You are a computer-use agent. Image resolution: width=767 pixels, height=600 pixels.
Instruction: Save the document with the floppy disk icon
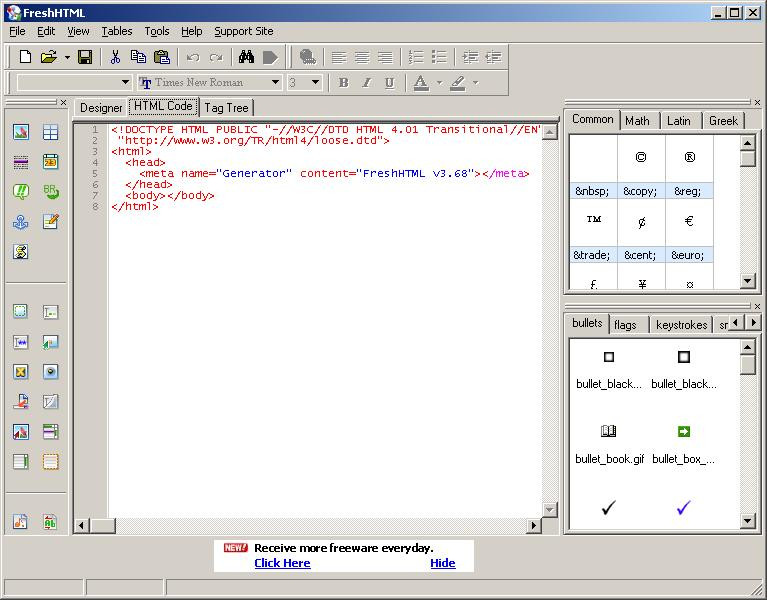coord(85,57)
